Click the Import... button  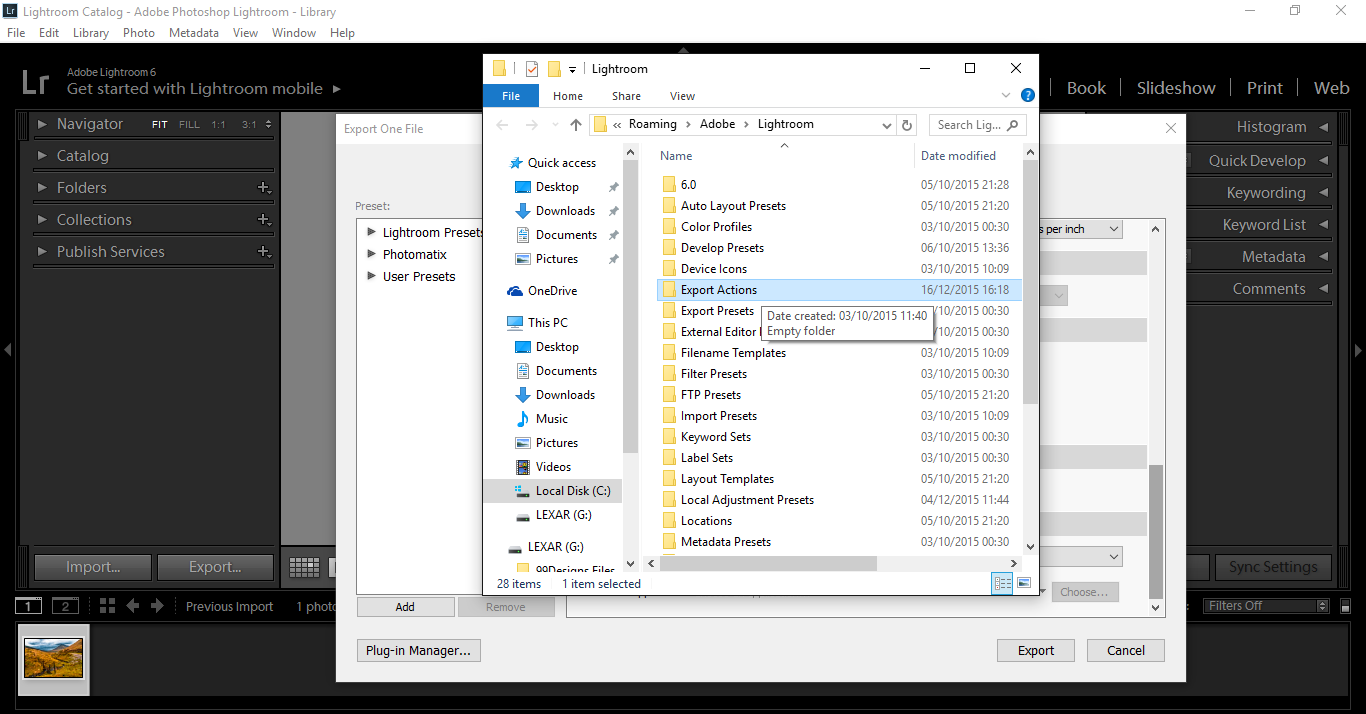tap(93, 567)
